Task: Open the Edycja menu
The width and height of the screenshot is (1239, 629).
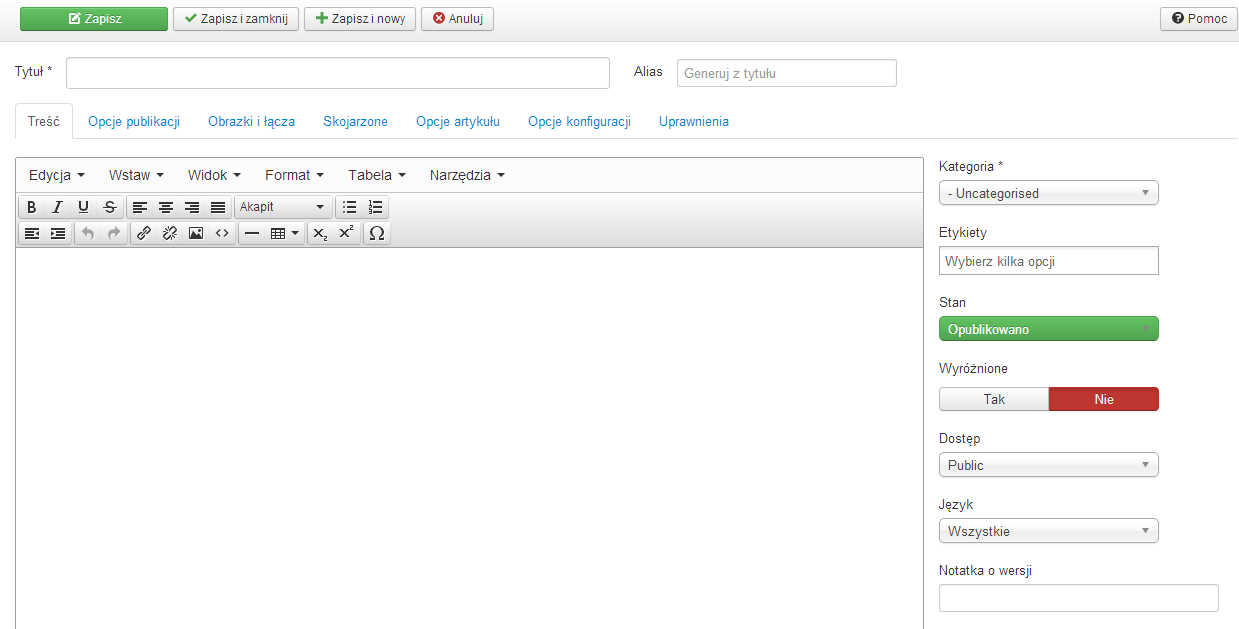Action: (57, 175)
